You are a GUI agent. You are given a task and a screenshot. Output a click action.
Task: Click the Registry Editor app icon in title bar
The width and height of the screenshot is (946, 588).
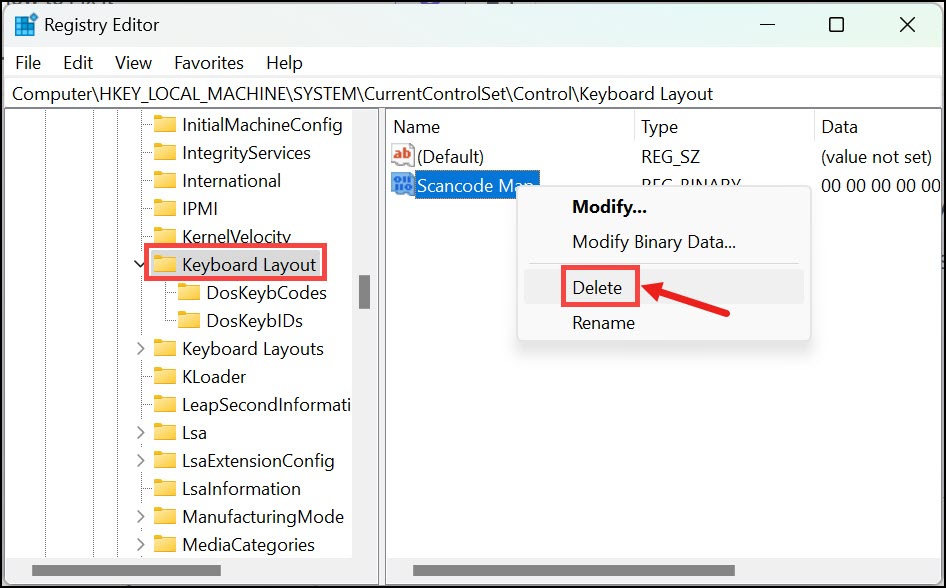pyautogui.click(x=25, y=25)
